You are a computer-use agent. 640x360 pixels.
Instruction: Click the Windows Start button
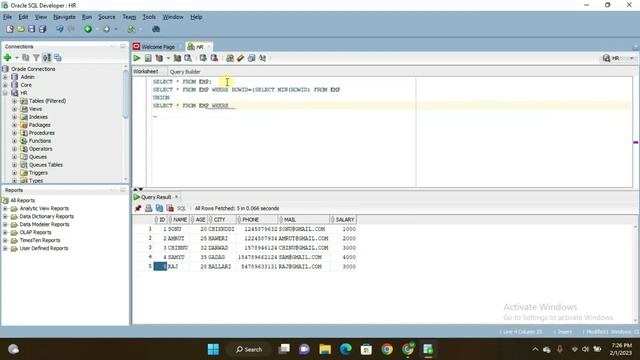tap(213, 349)
